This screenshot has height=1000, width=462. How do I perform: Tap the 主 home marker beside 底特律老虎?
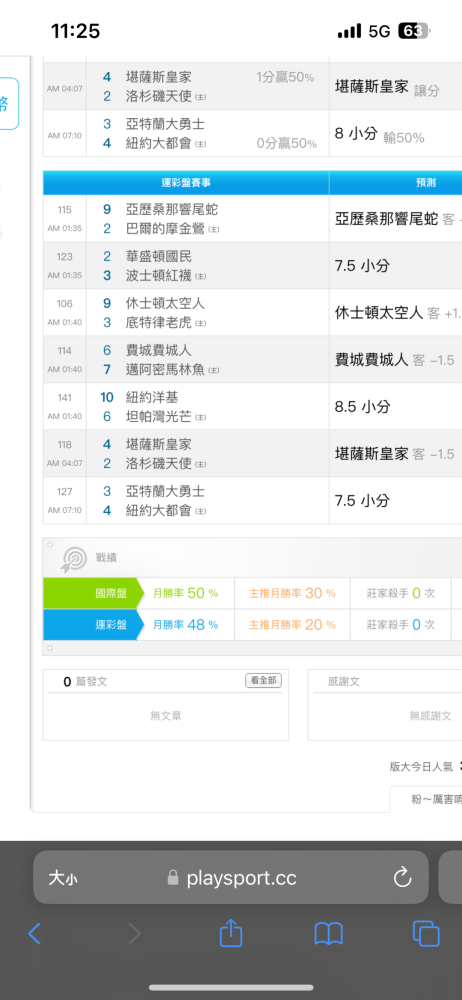tap(201, 323)
